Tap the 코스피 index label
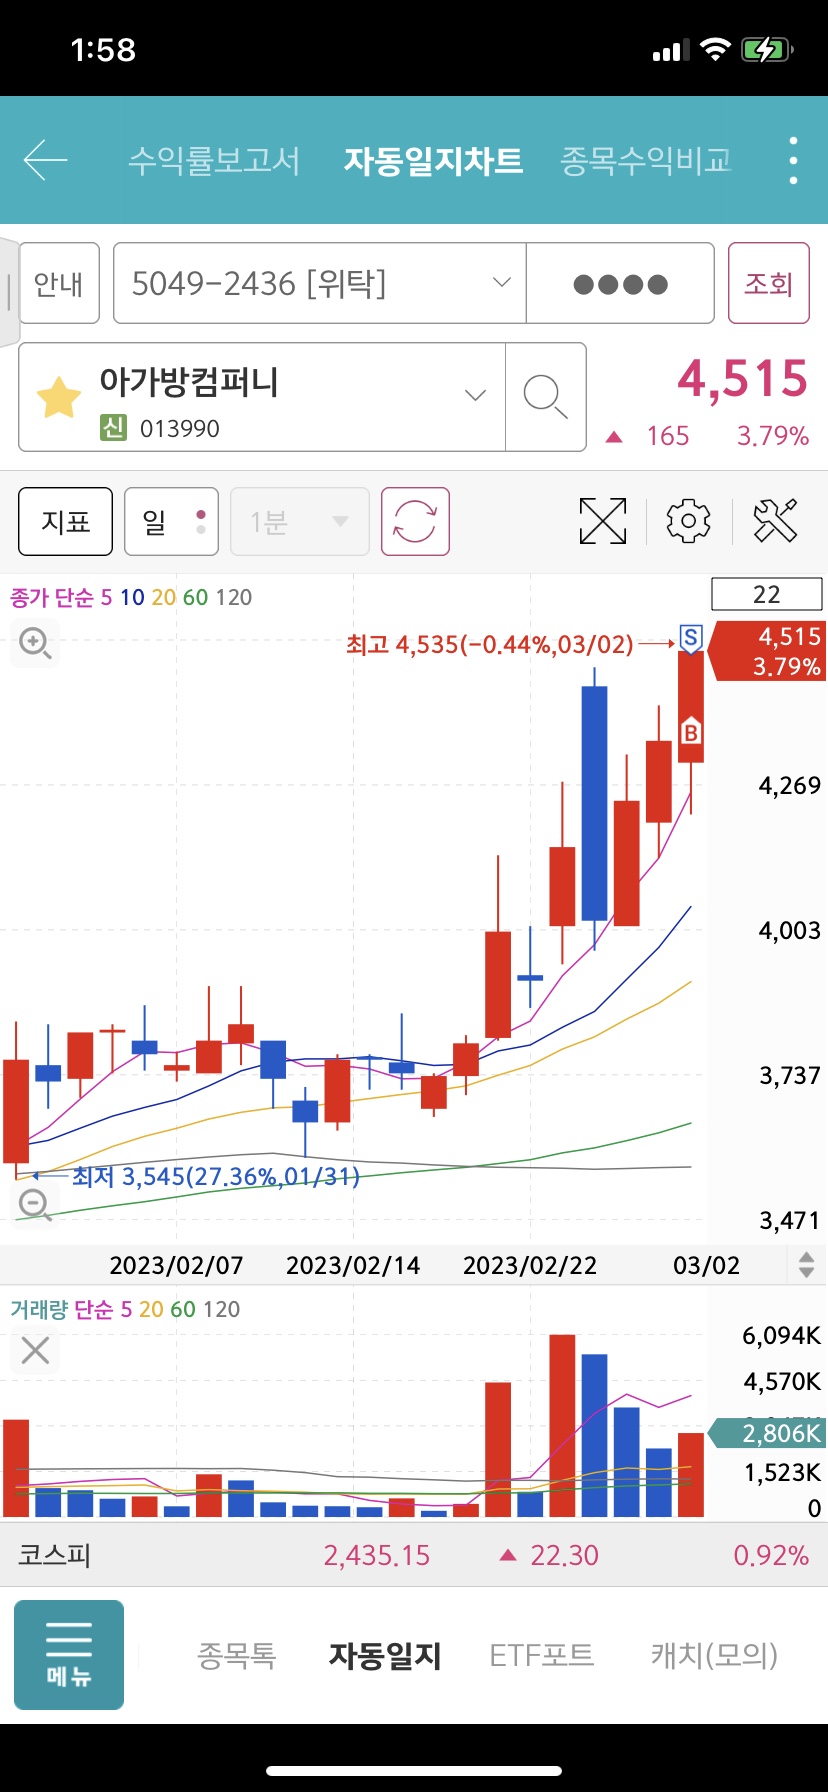The height and width of the screenshot is (1792, 828). [x=54, y=1555]
